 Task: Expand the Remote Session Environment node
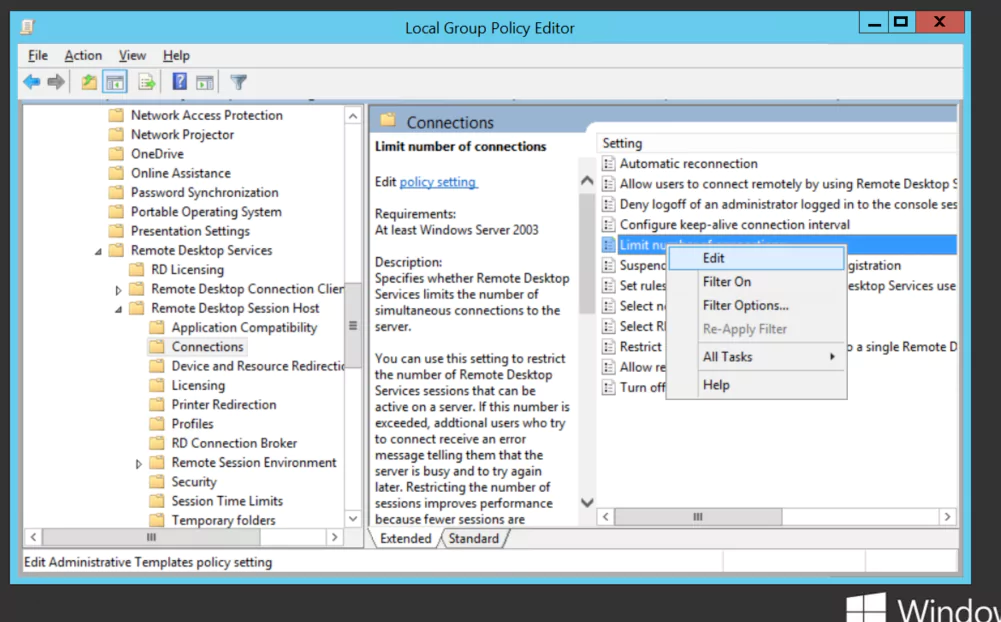point(139,464)
